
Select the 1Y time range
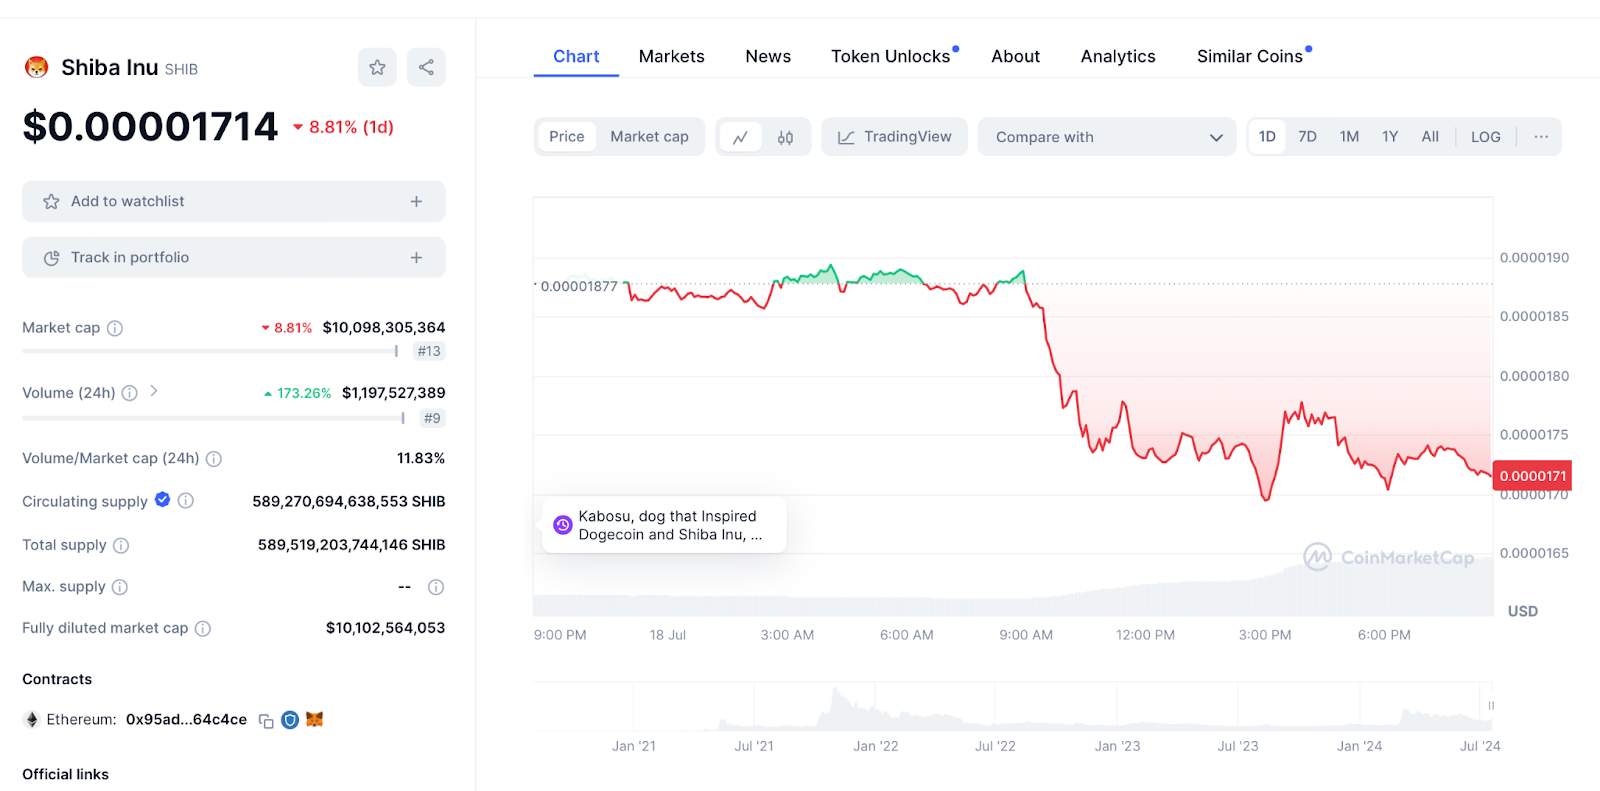(x=1390, y=137)
